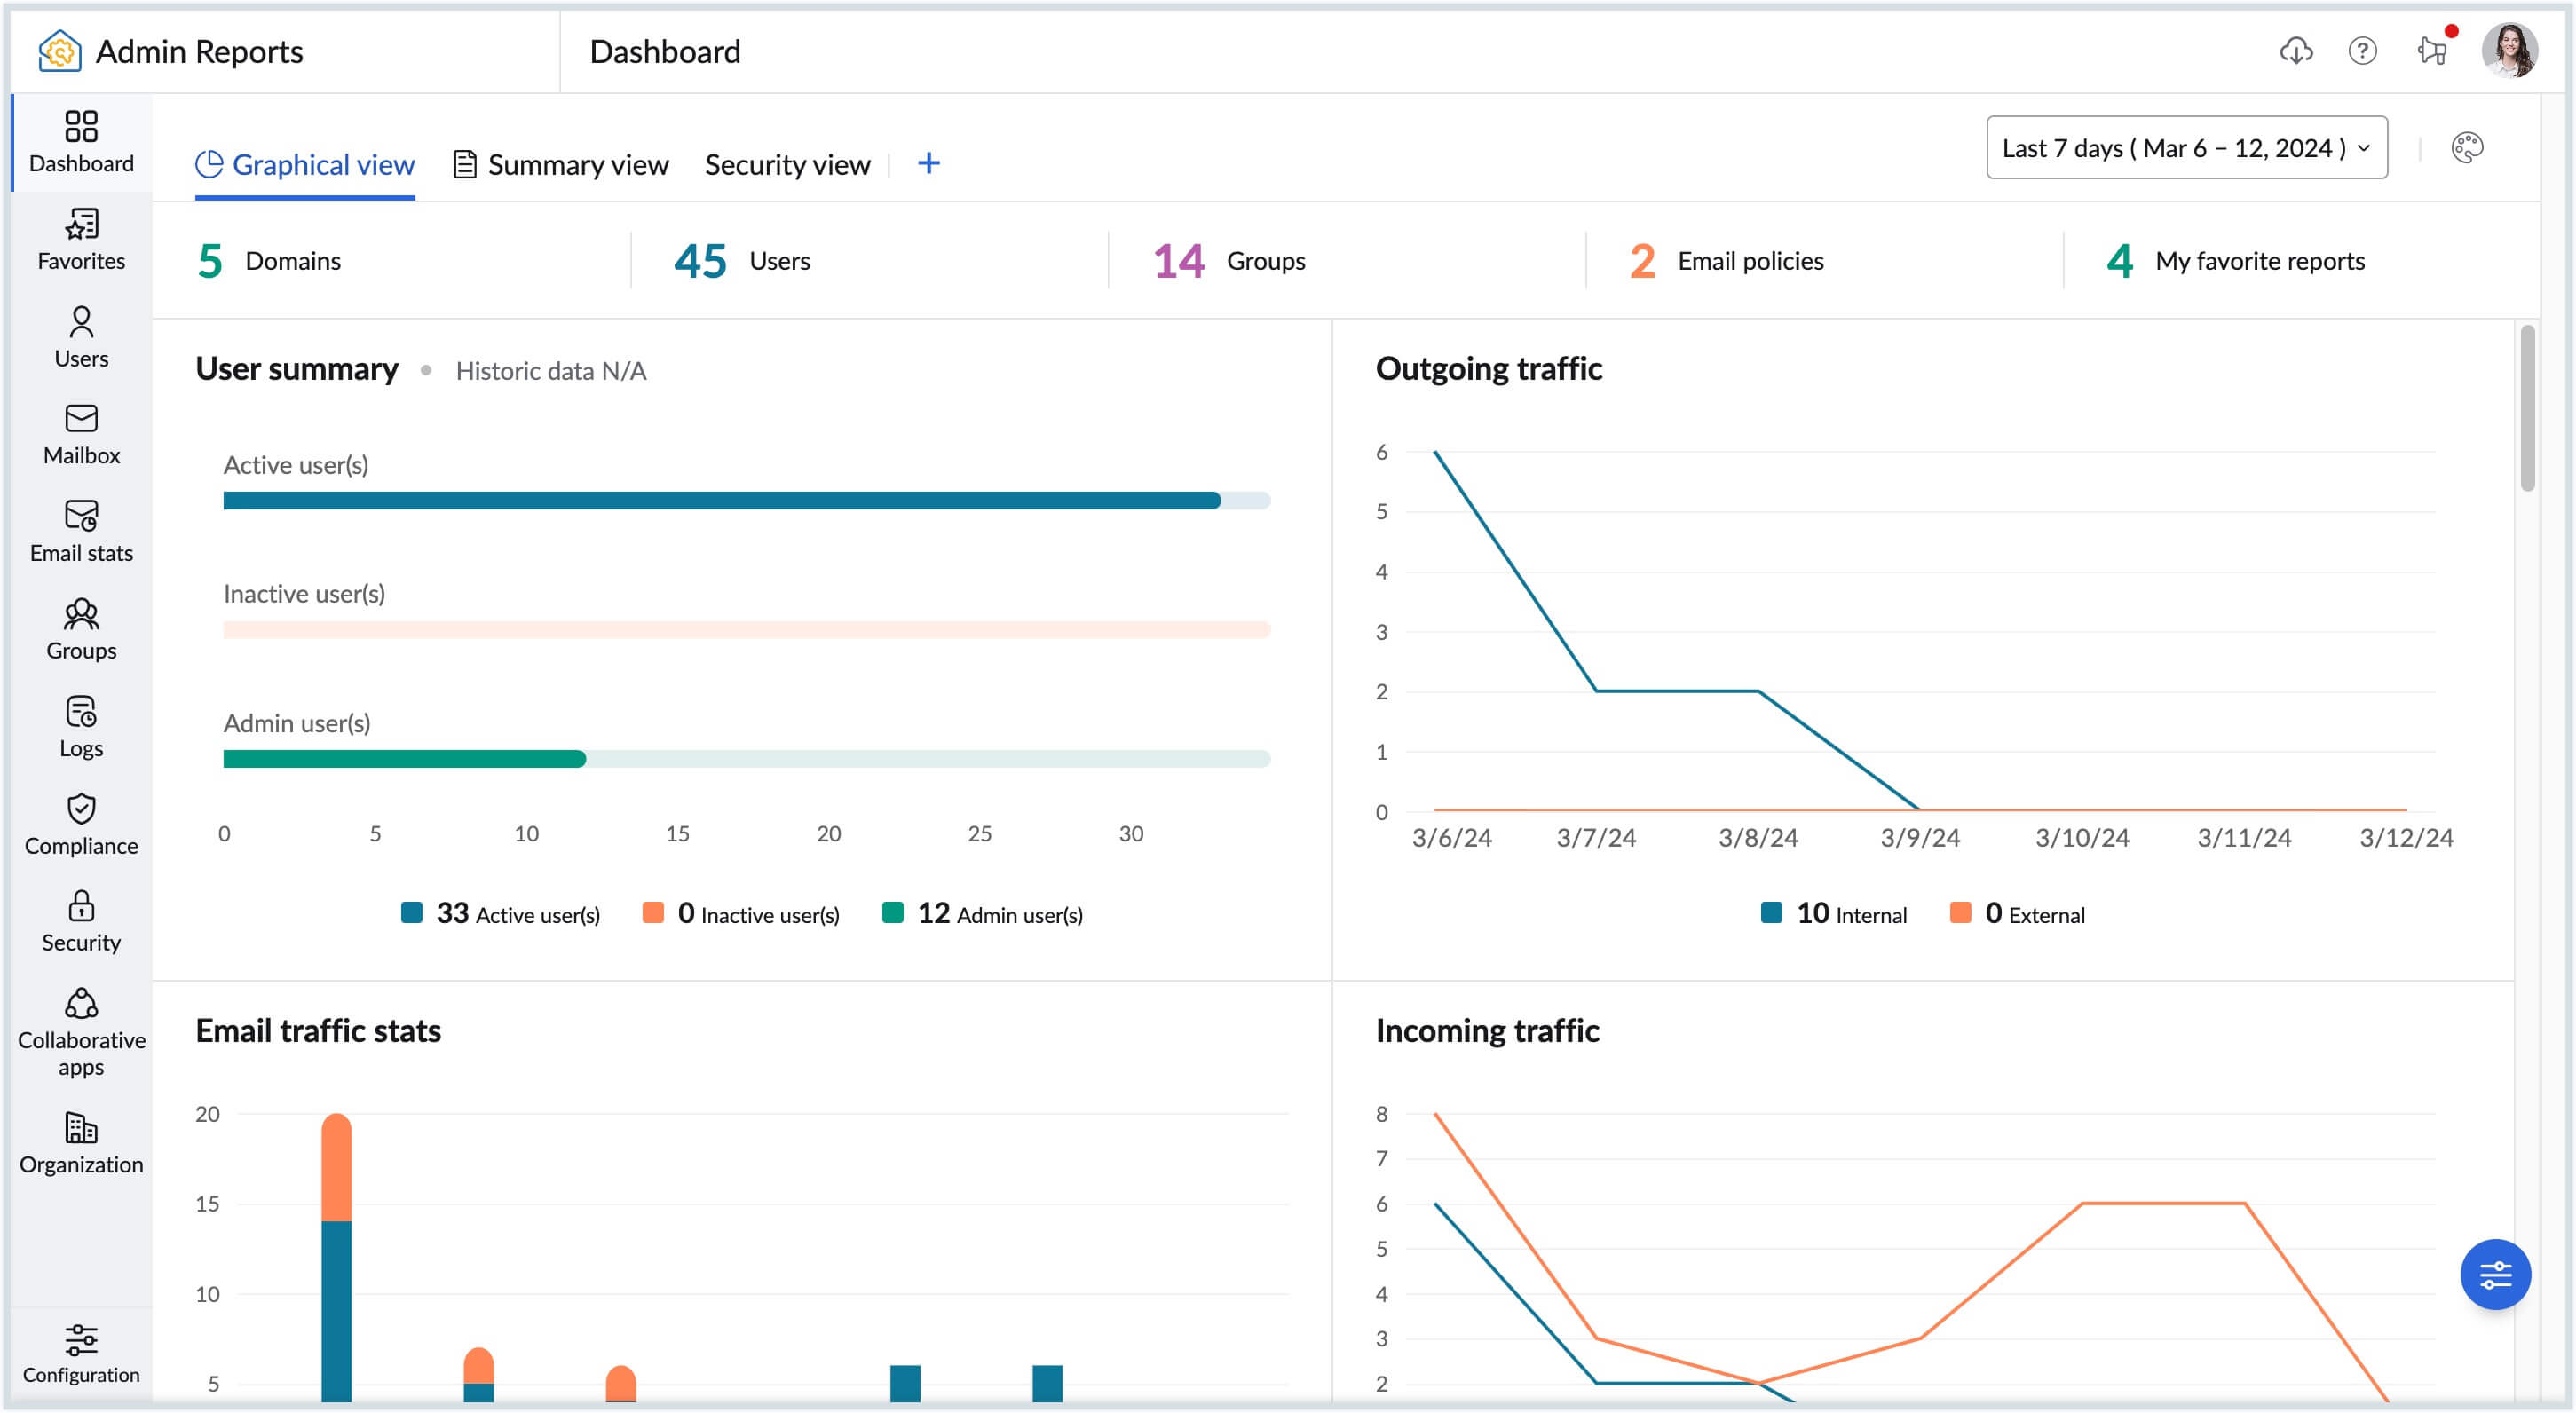
Task: Click the add new view button
Action: tap(928, 162)
